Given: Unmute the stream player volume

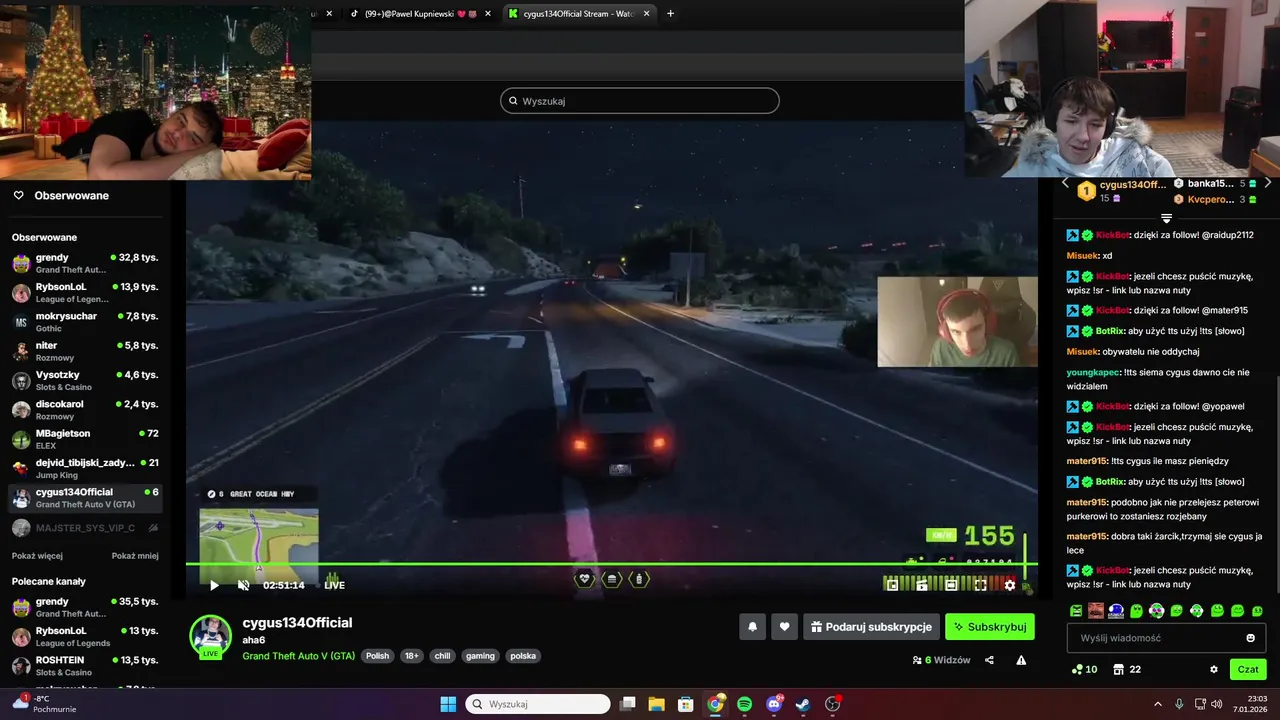Looking at the screenshot, I should click(243, 585).
